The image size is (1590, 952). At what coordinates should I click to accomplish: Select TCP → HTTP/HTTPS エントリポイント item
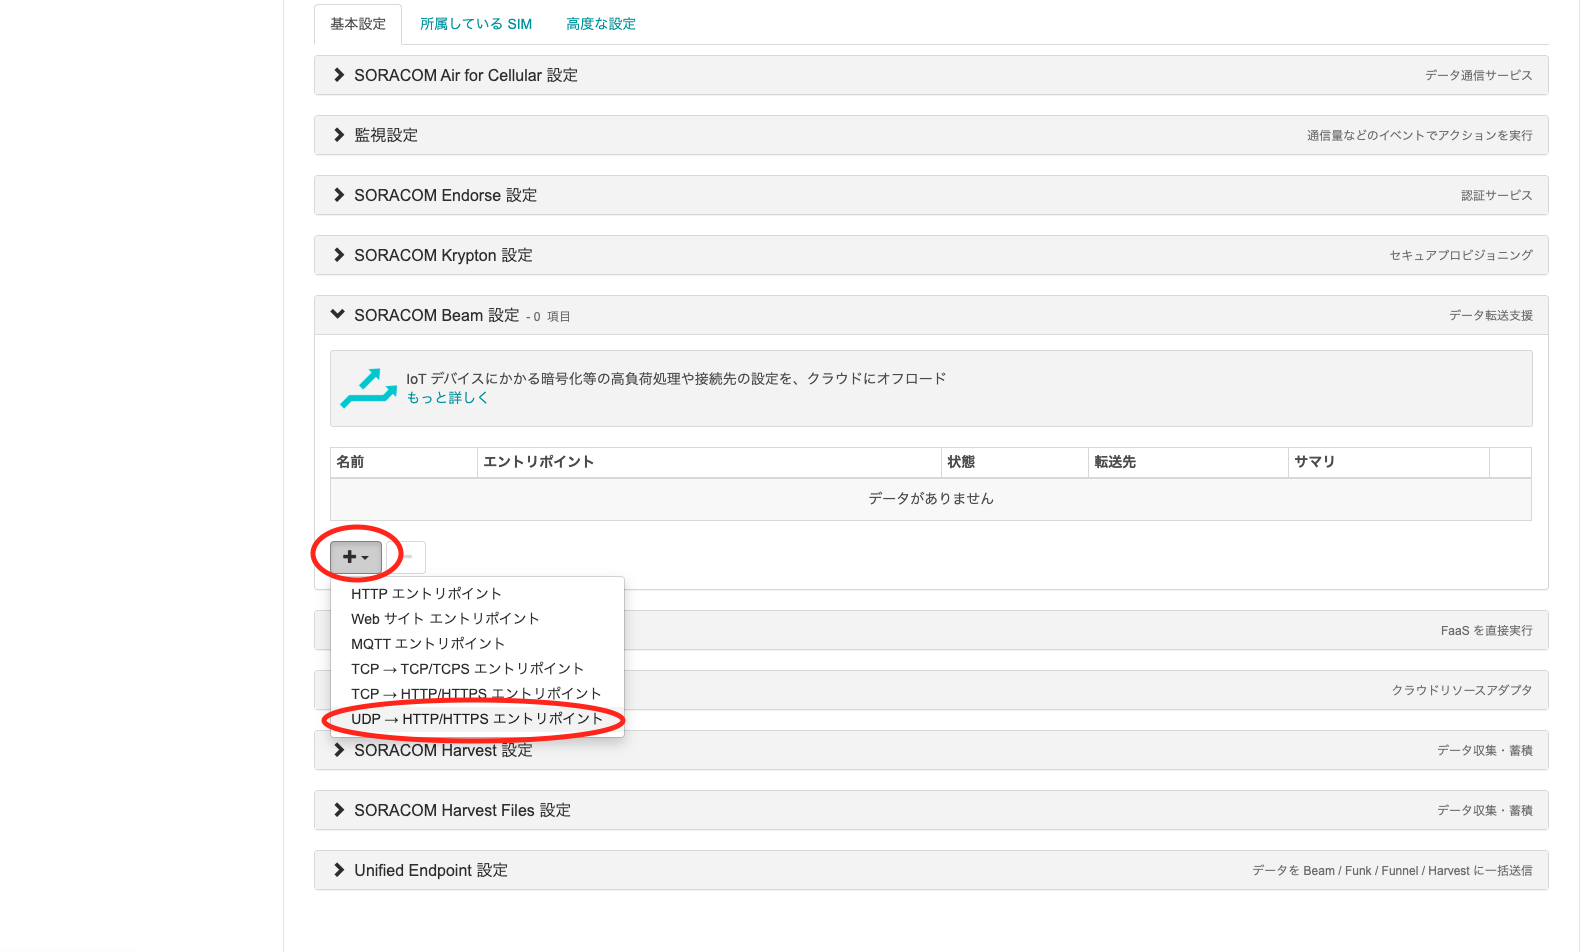tap(477, 694)
